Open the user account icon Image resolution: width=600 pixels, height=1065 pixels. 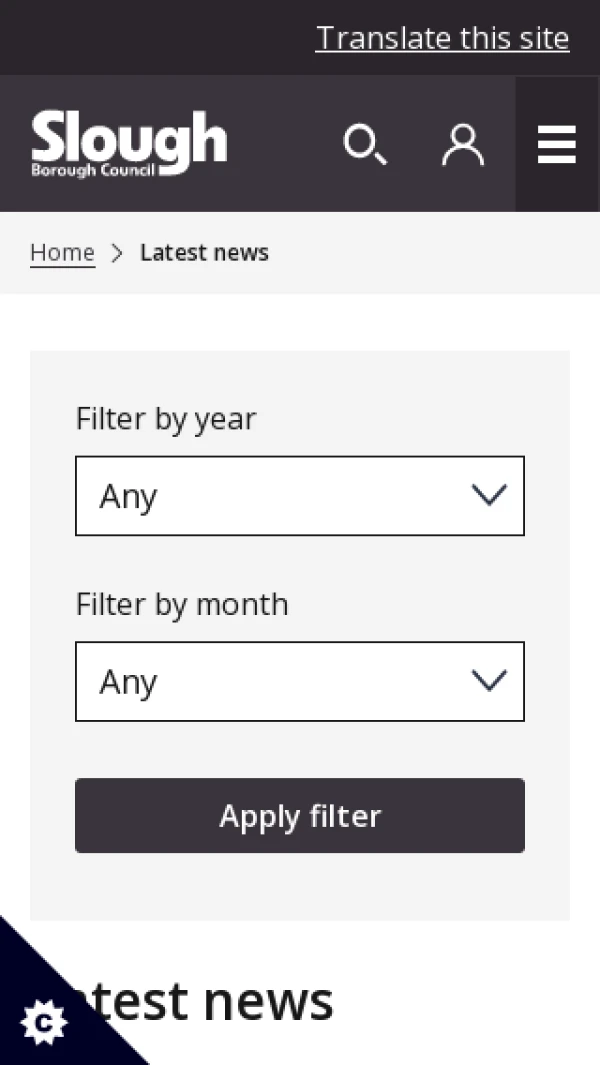(463, 145)
